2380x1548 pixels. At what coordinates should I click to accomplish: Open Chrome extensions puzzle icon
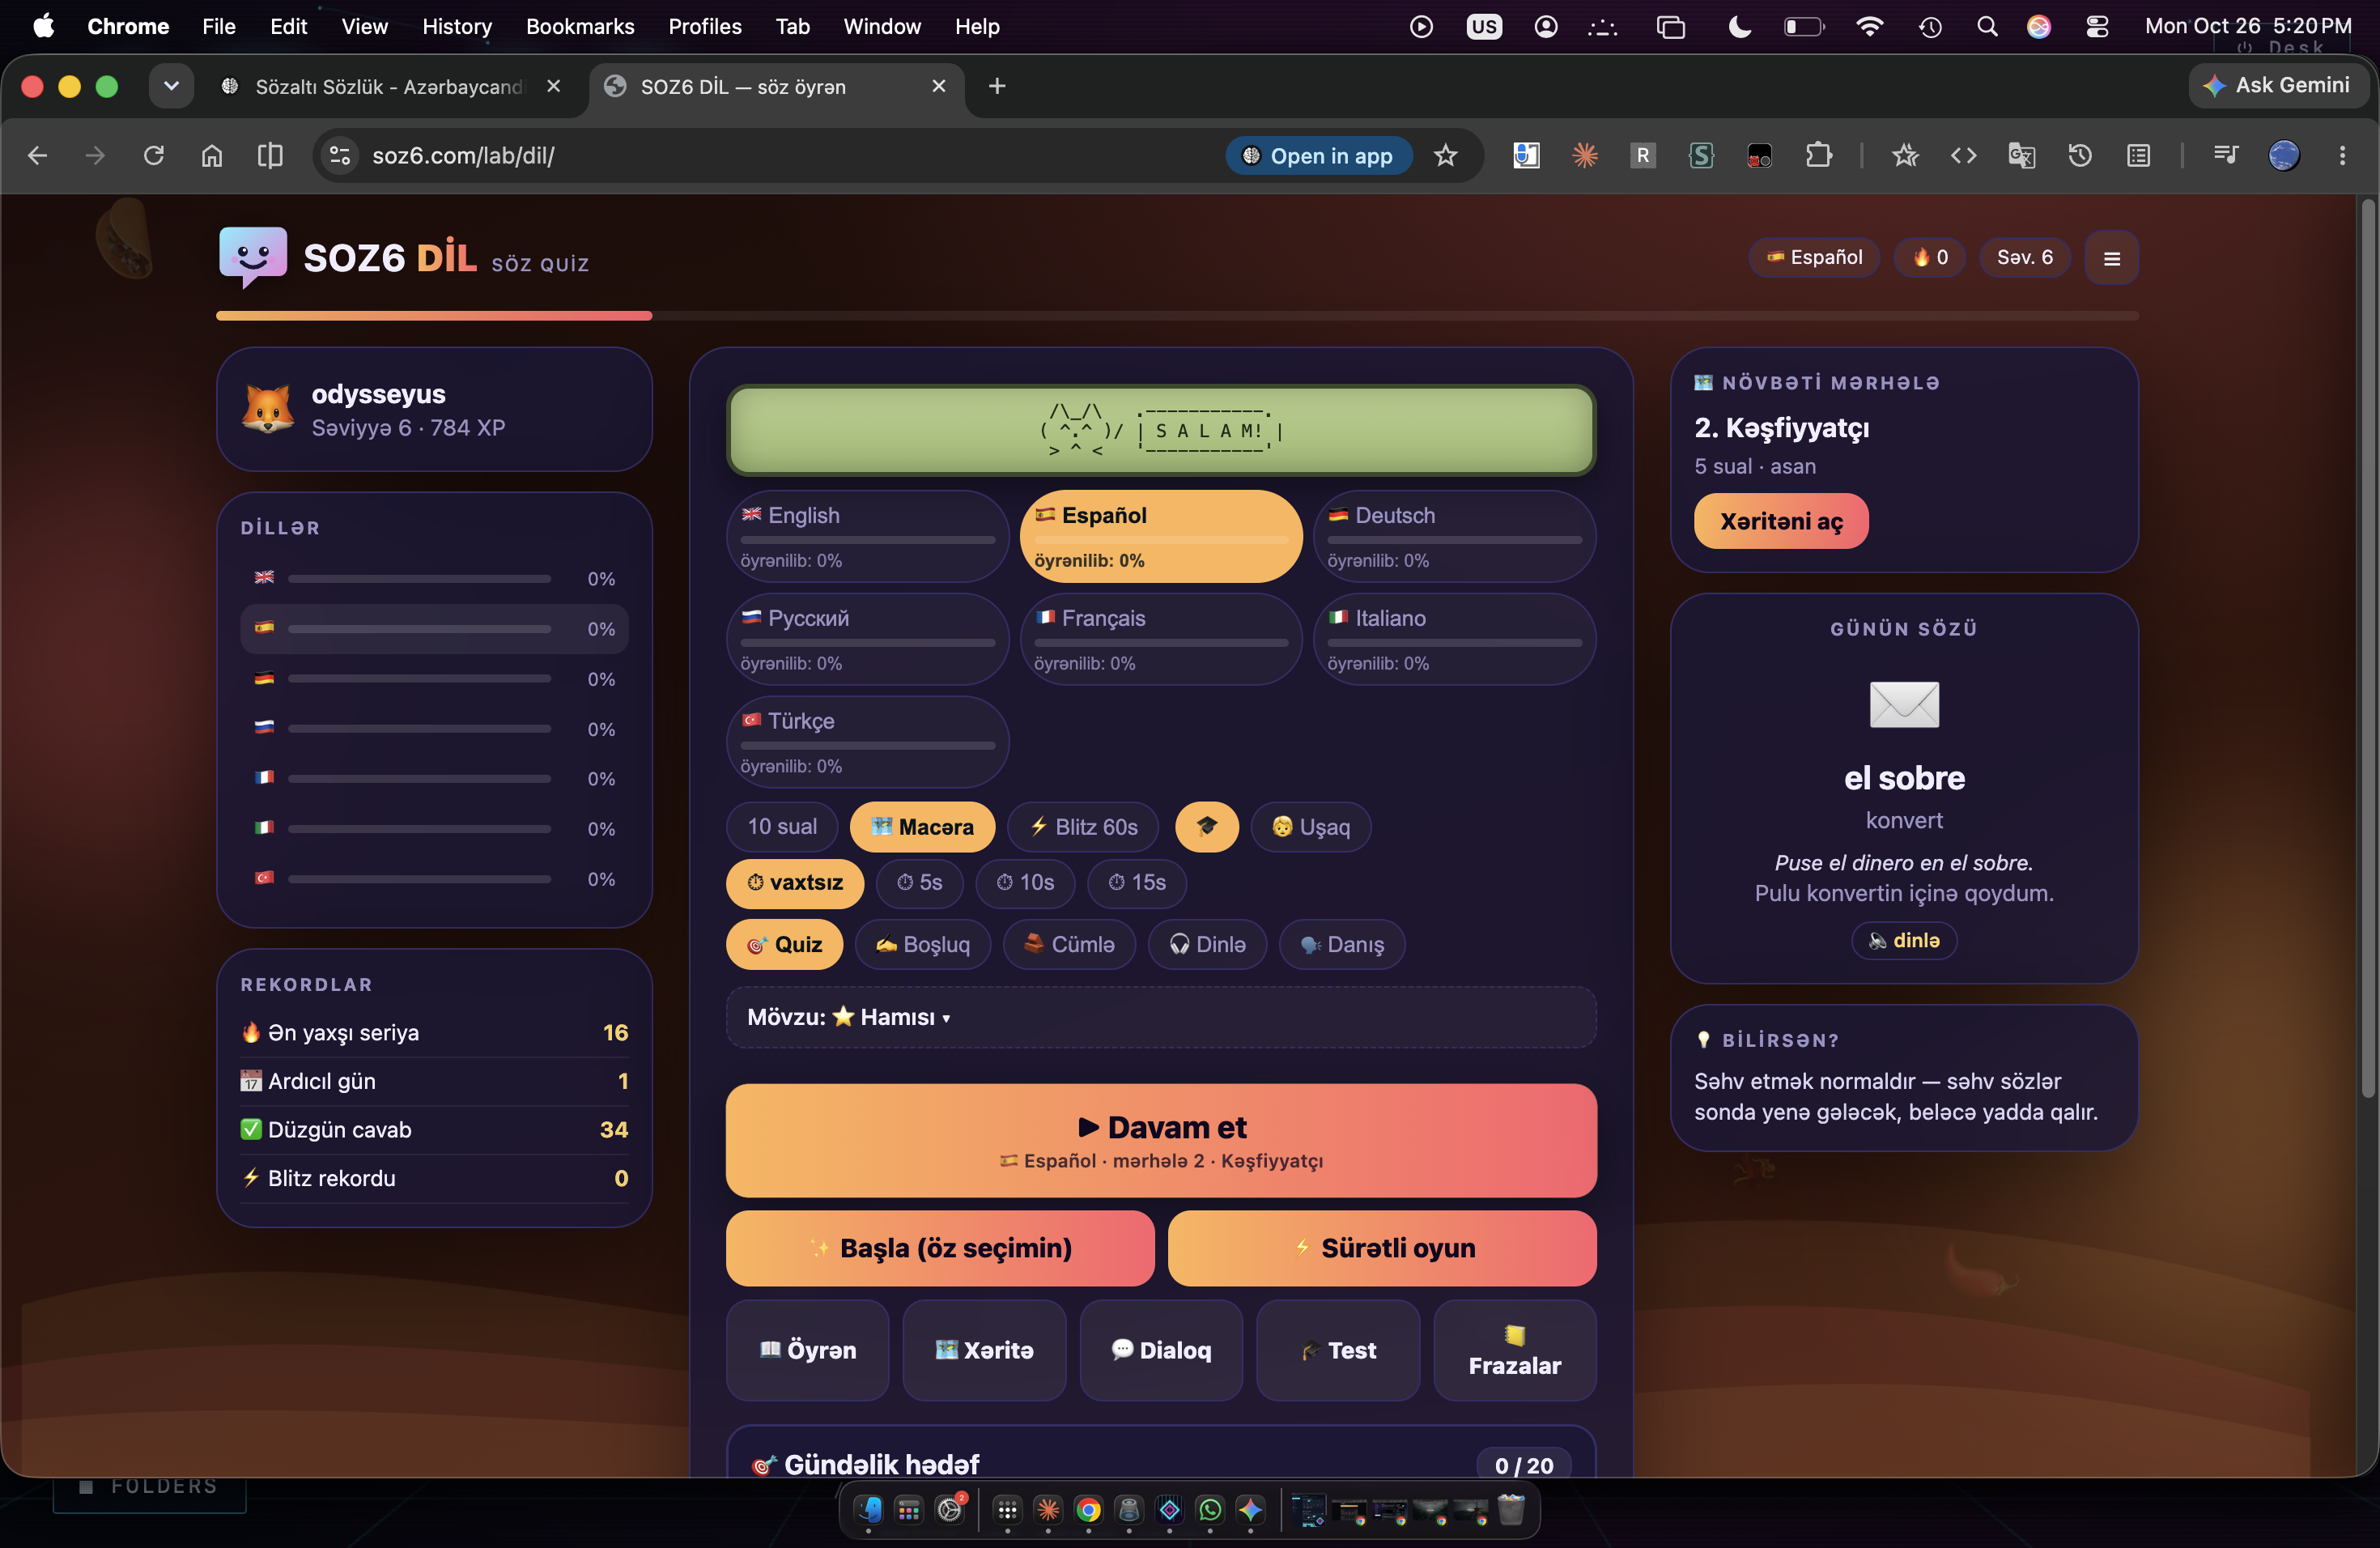pos(1818,155)
